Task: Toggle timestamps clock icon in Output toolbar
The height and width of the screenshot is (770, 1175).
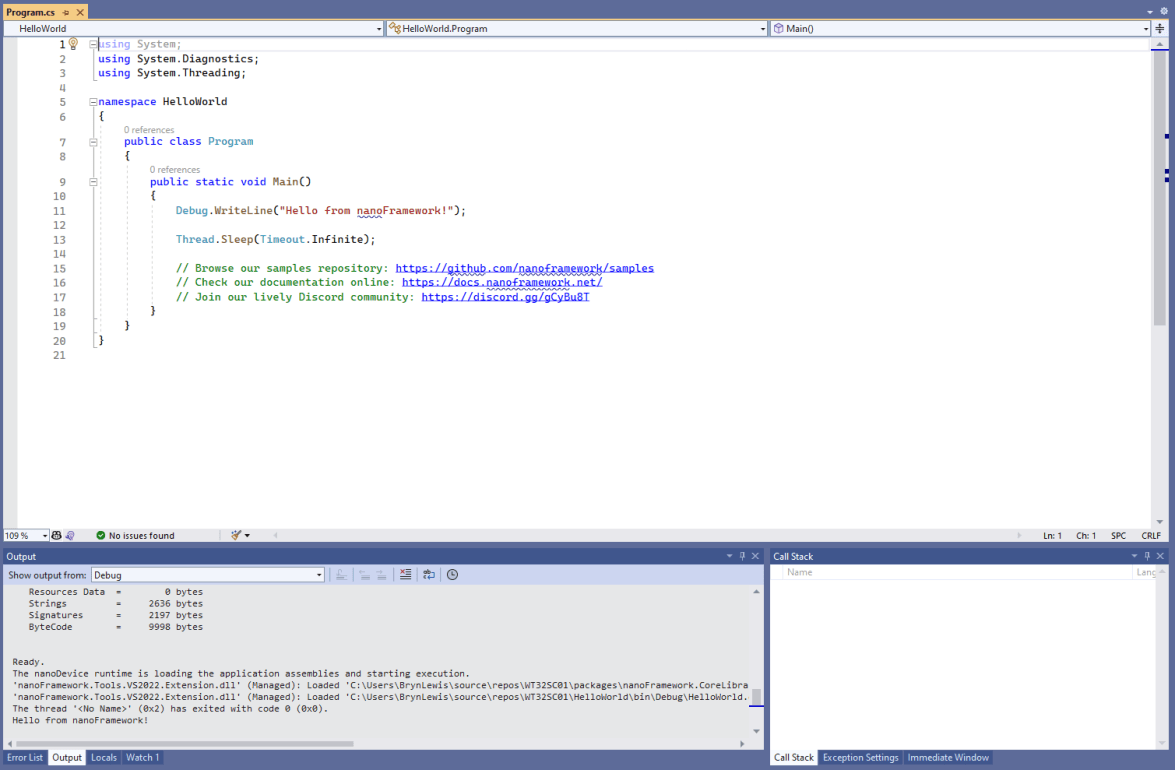Action: 452,575
